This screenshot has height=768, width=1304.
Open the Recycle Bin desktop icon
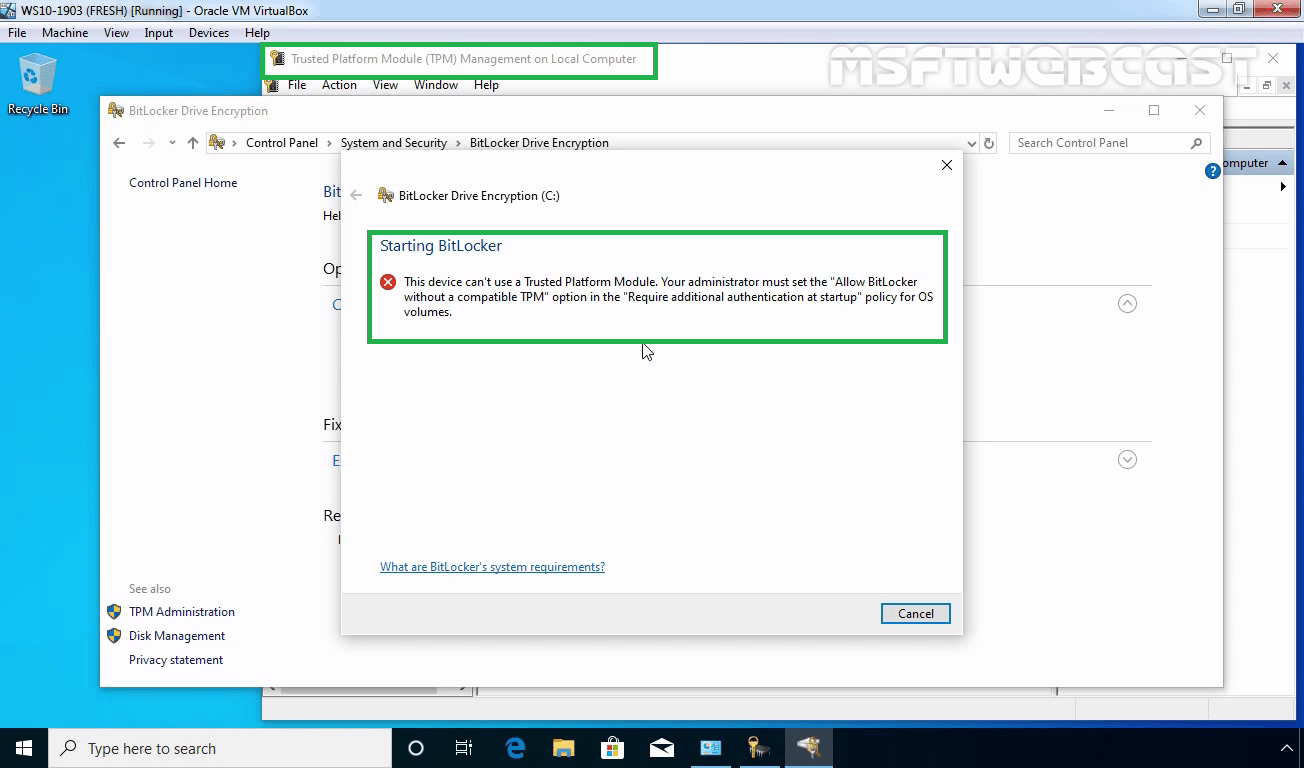coord(38,85)
